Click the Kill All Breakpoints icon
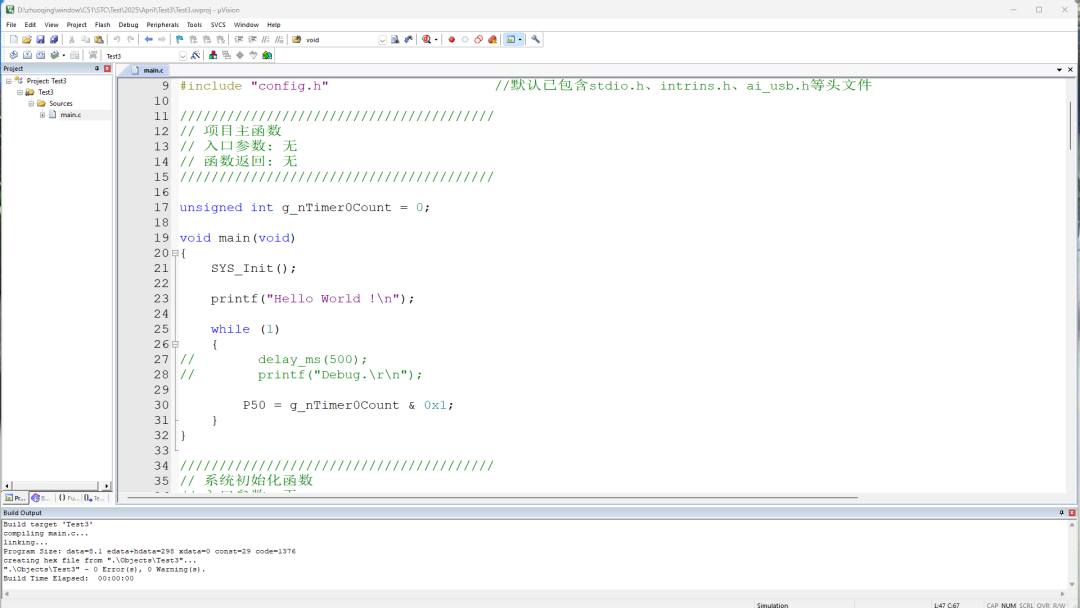This screenshot has height=608, width=1080. [x=492, y=40]
